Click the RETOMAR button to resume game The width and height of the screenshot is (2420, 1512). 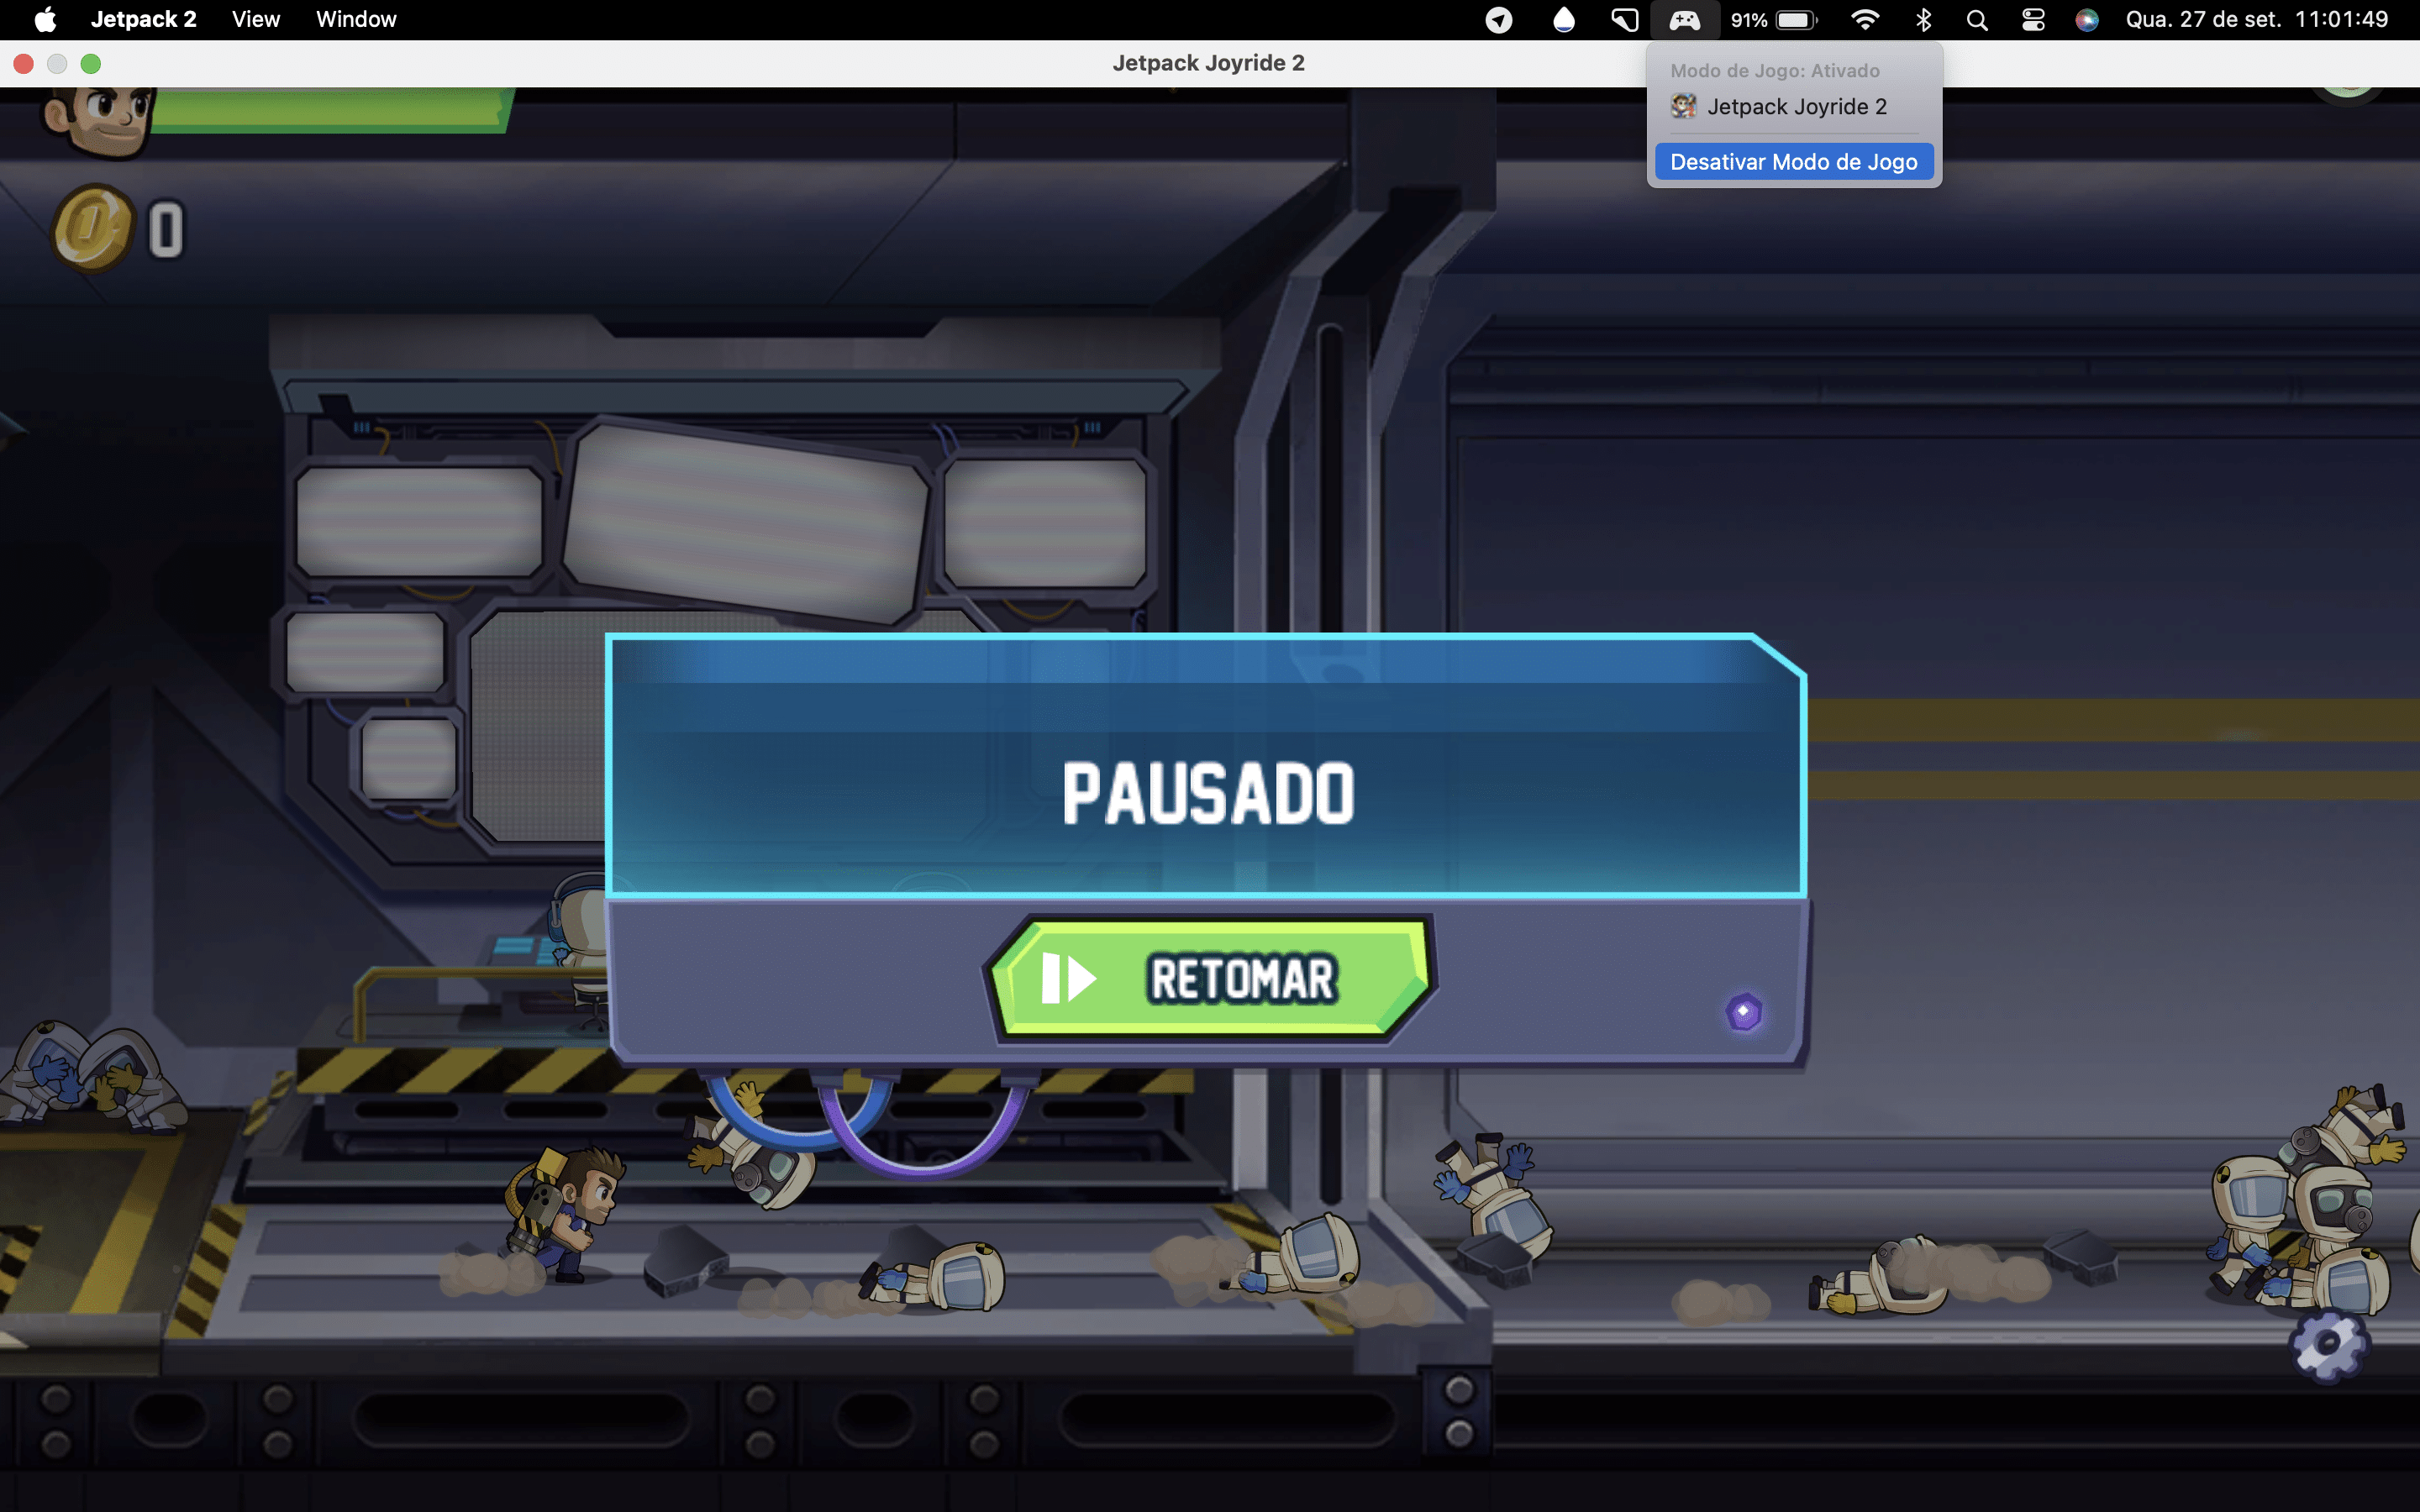pyautogui.click(x=1207, y=977)
